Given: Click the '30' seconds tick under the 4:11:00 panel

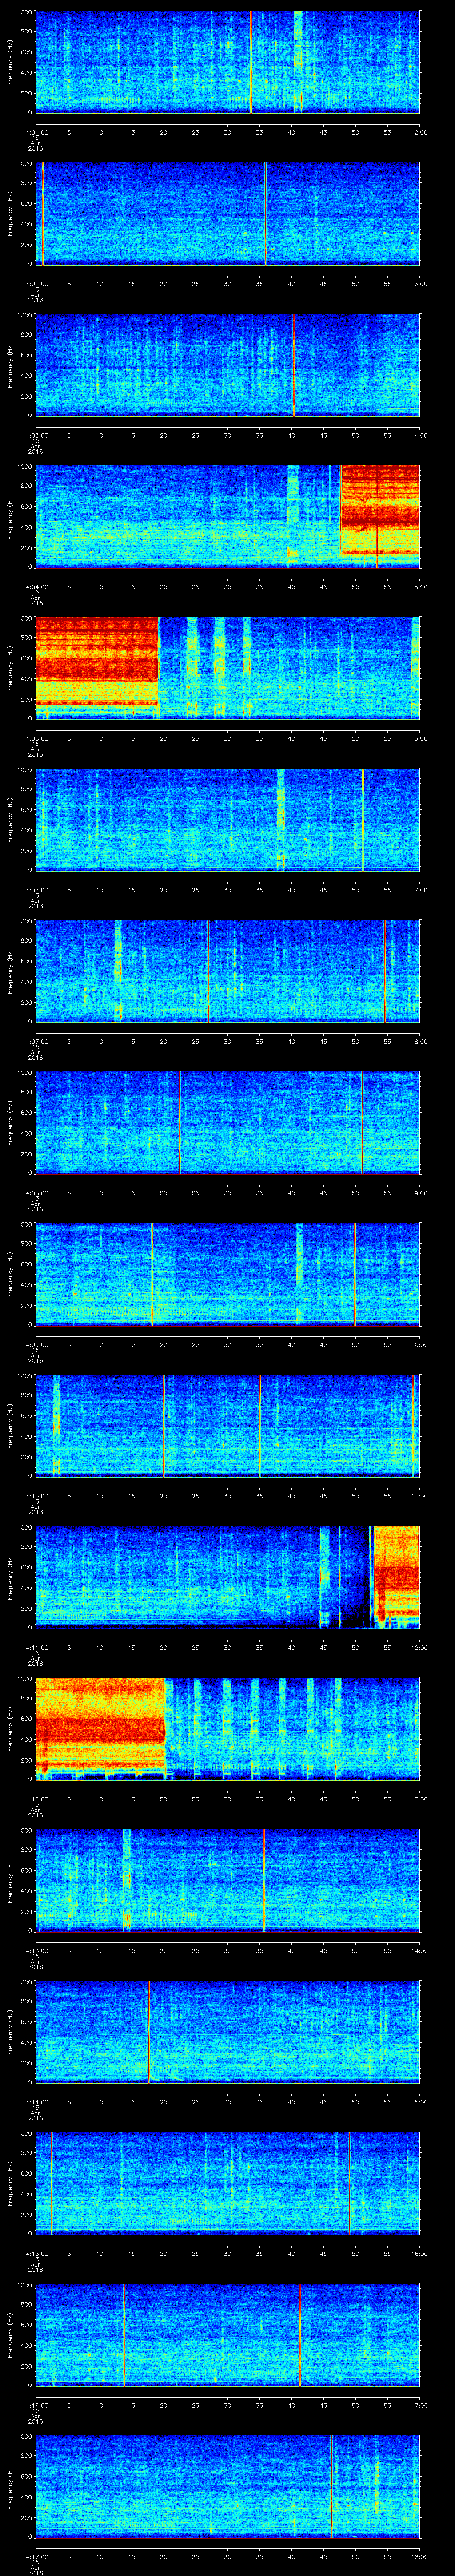Looking at the screenshot, I should (227, 1648).
